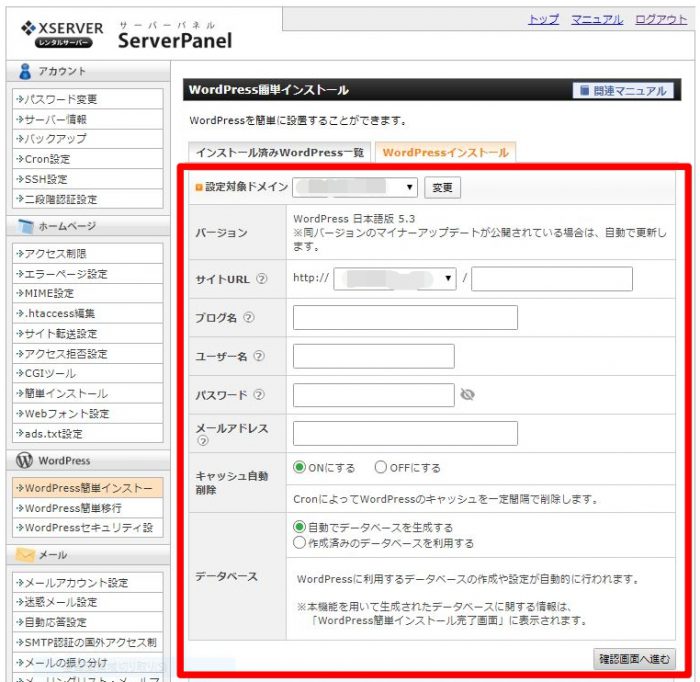Open メールアカウント設定 in sidebar

(x=88, y=582)
